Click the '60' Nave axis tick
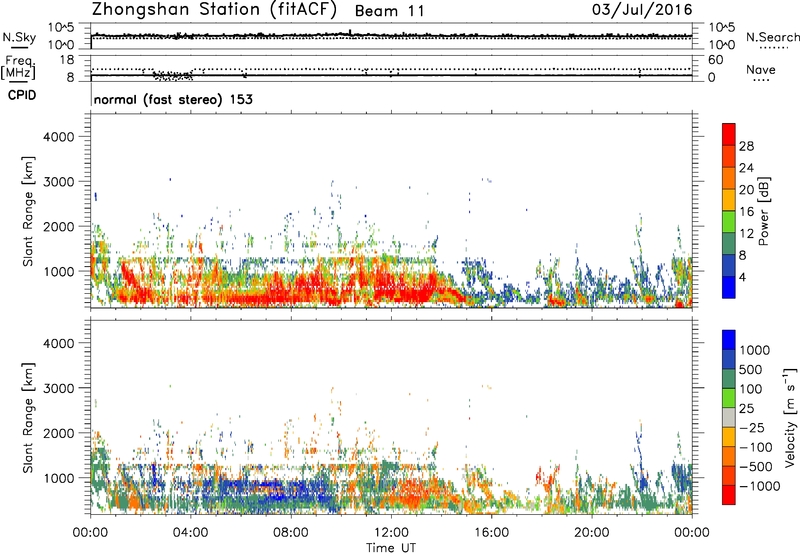The width and height of the screenshot is (800, 554). click(715, 60)
